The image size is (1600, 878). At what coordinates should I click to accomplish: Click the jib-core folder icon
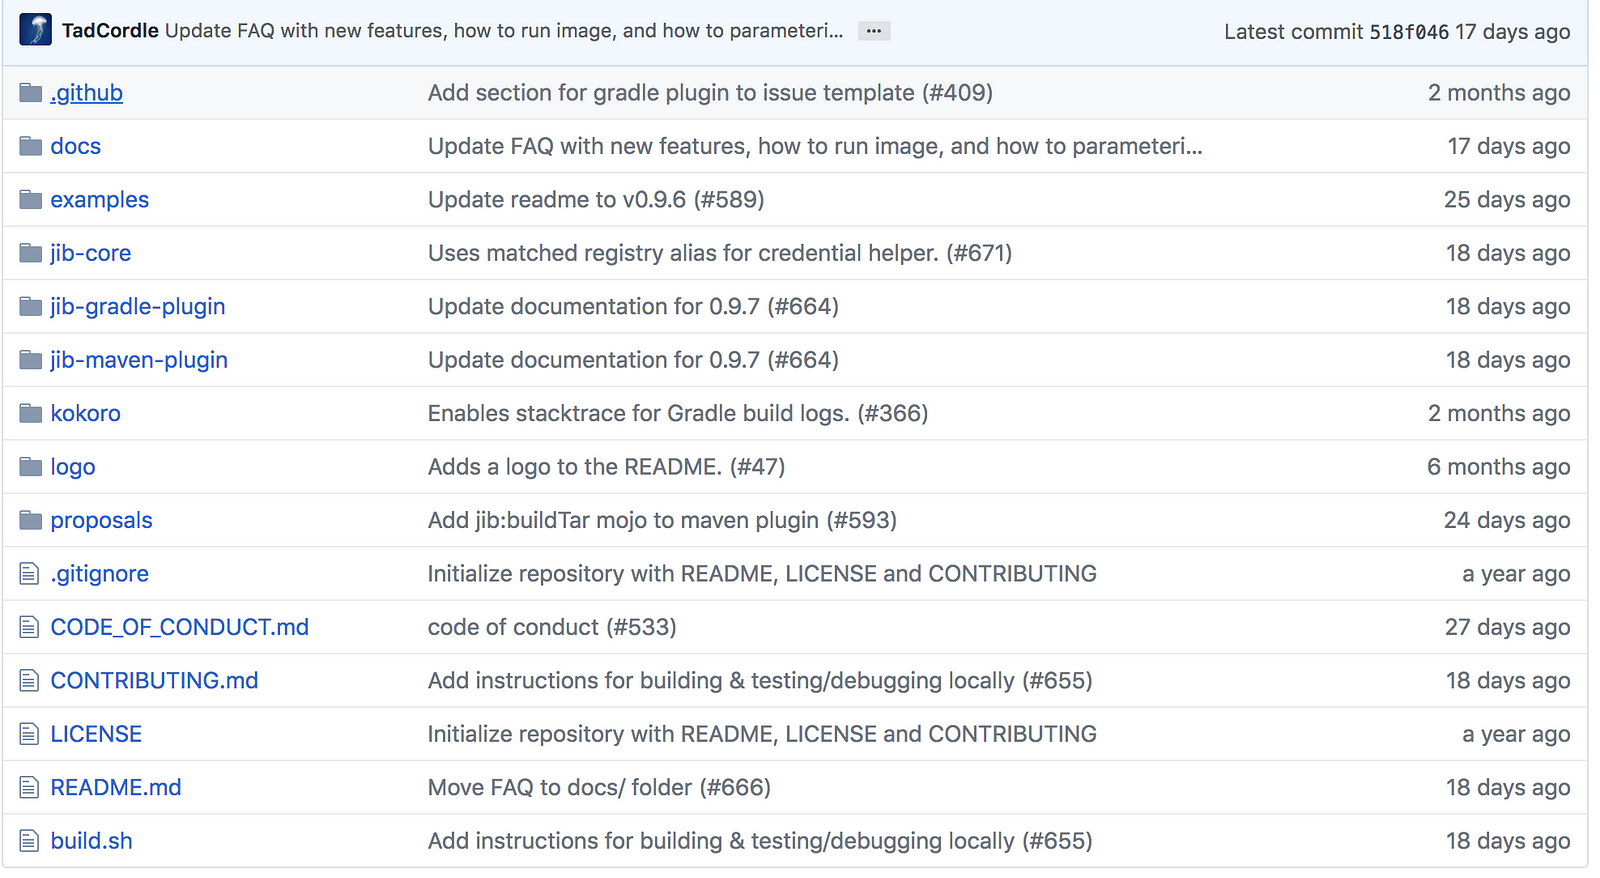coord(31,253)
